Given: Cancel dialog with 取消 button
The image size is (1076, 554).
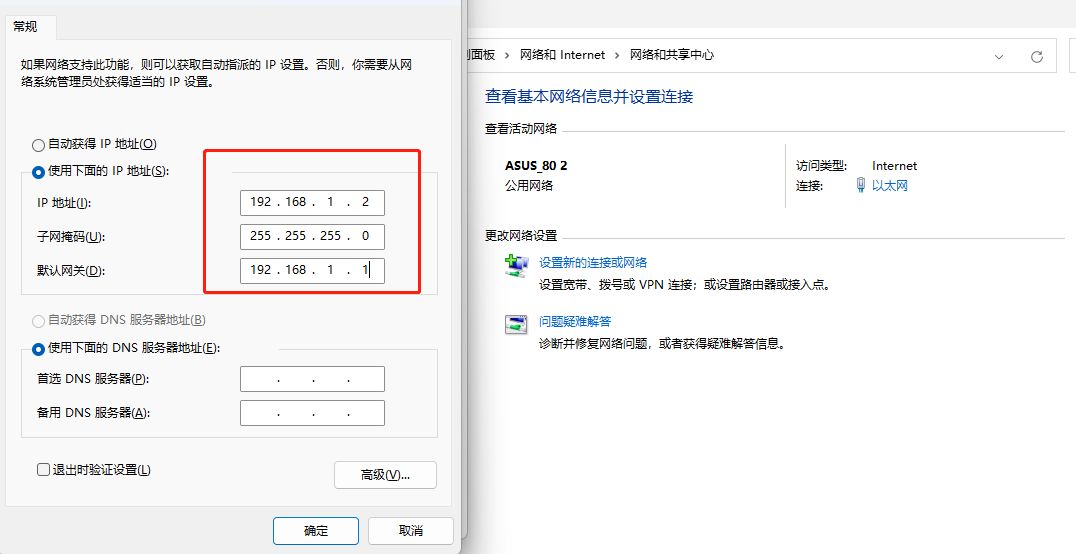Looking at the screenshot, I should (410, 531).
